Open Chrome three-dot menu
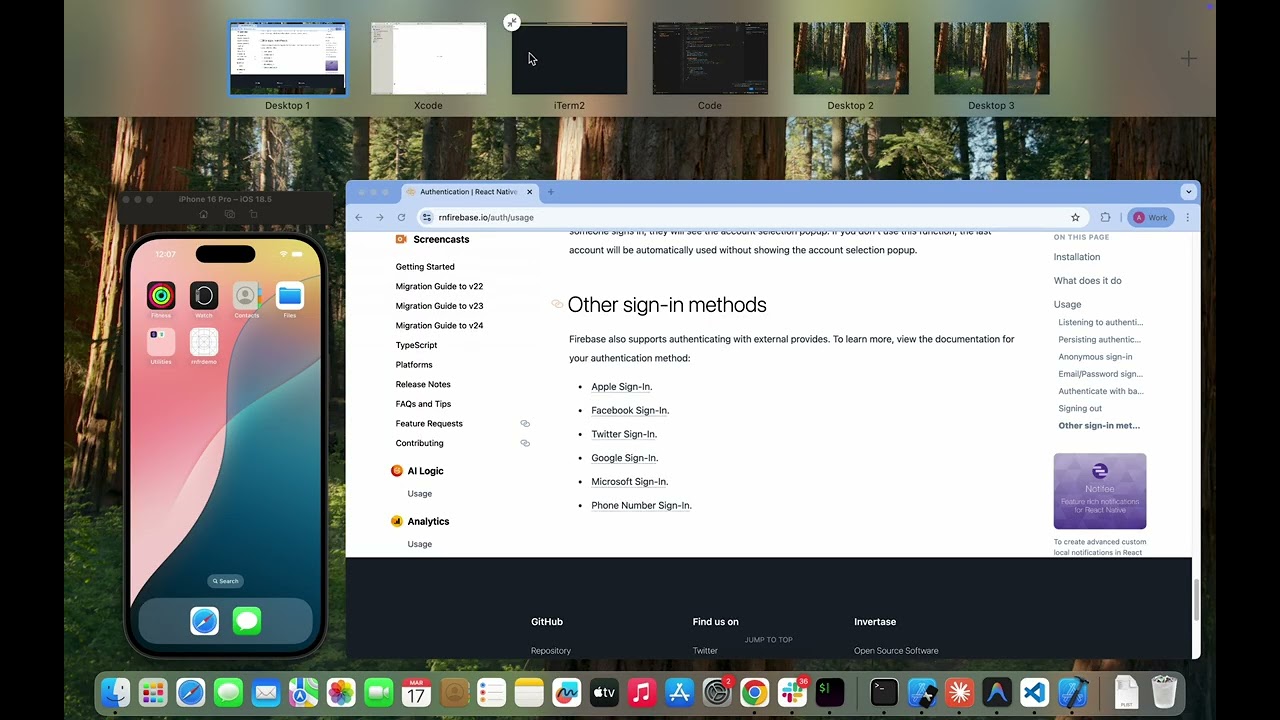 (x=1188, y=217)
